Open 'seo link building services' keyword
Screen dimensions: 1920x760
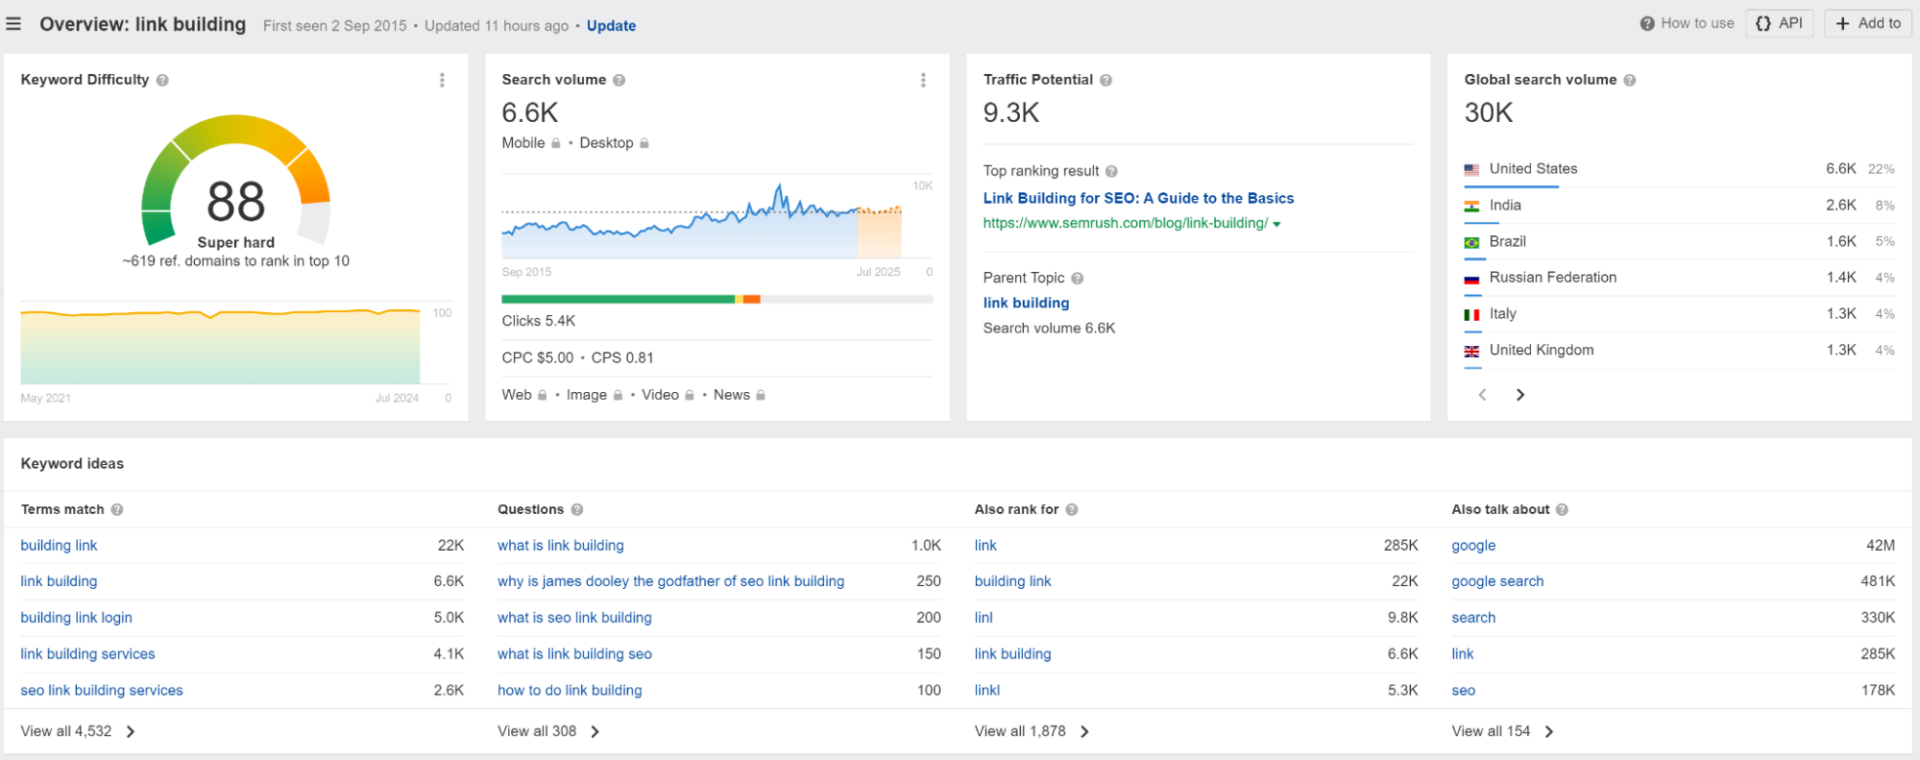[102, 691]
